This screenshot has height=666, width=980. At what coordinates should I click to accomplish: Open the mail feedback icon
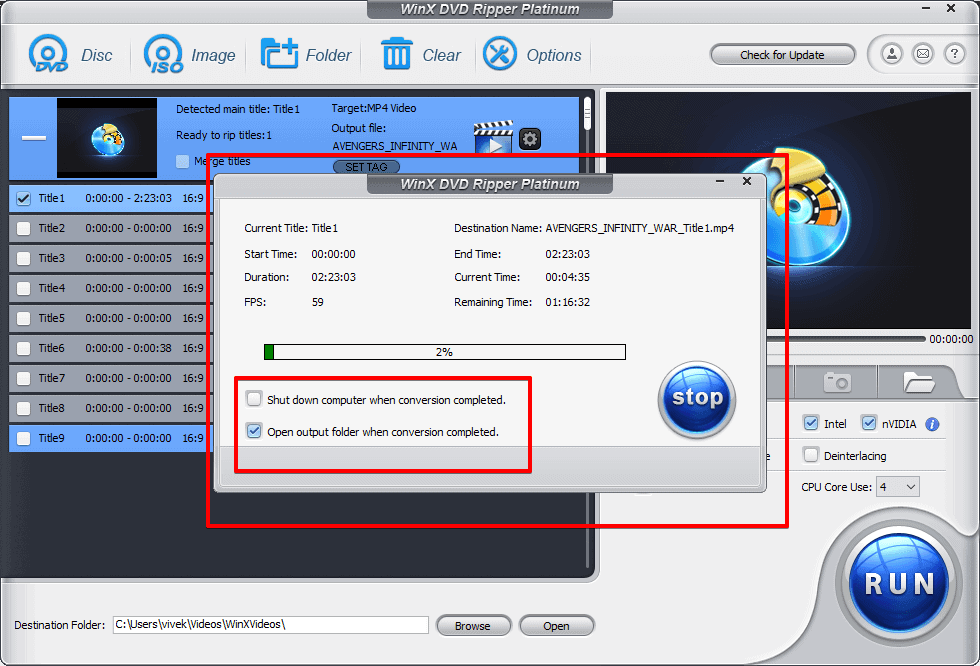(922, 54)
